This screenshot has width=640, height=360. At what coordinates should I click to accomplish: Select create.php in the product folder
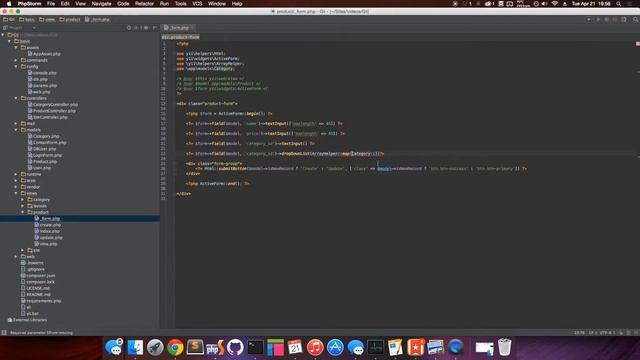47,225
